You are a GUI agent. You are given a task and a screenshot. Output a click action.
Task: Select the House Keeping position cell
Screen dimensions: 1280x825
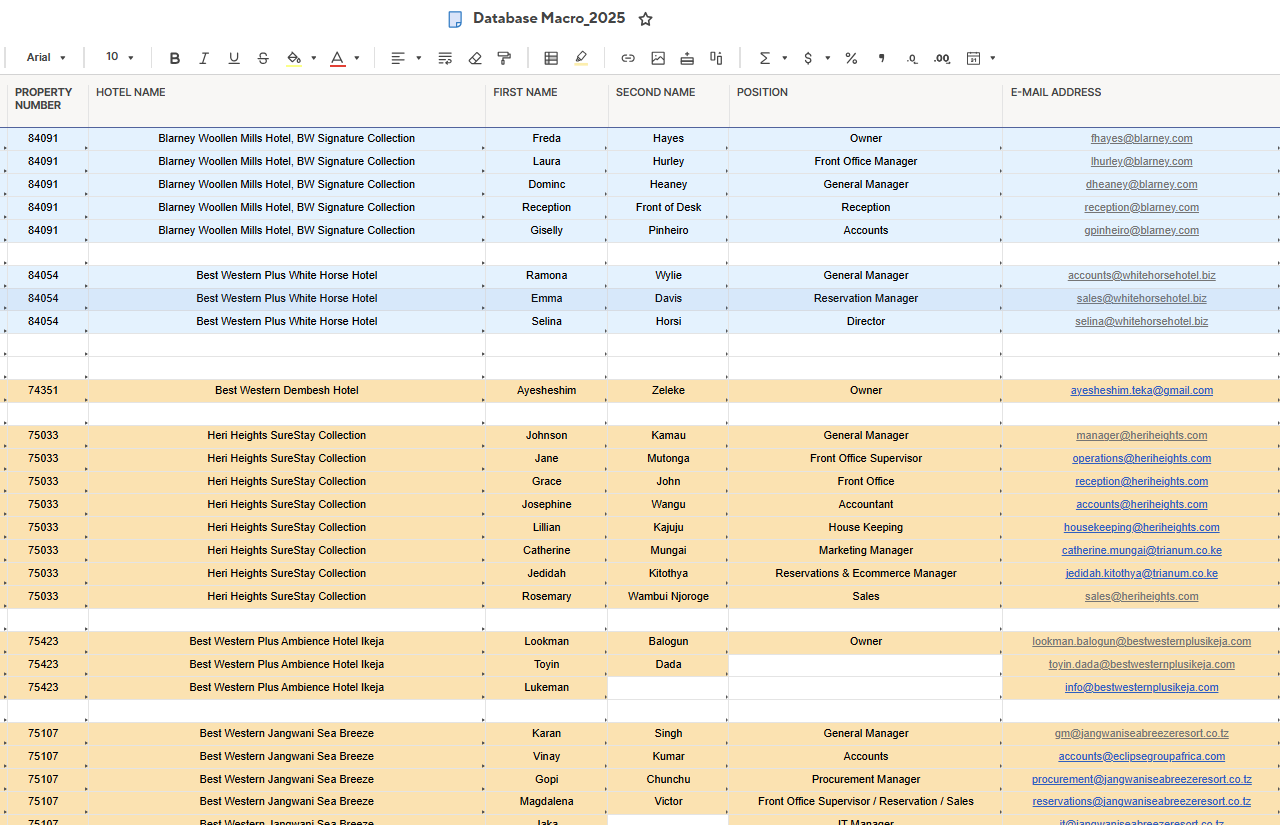[x=866, y=528]
